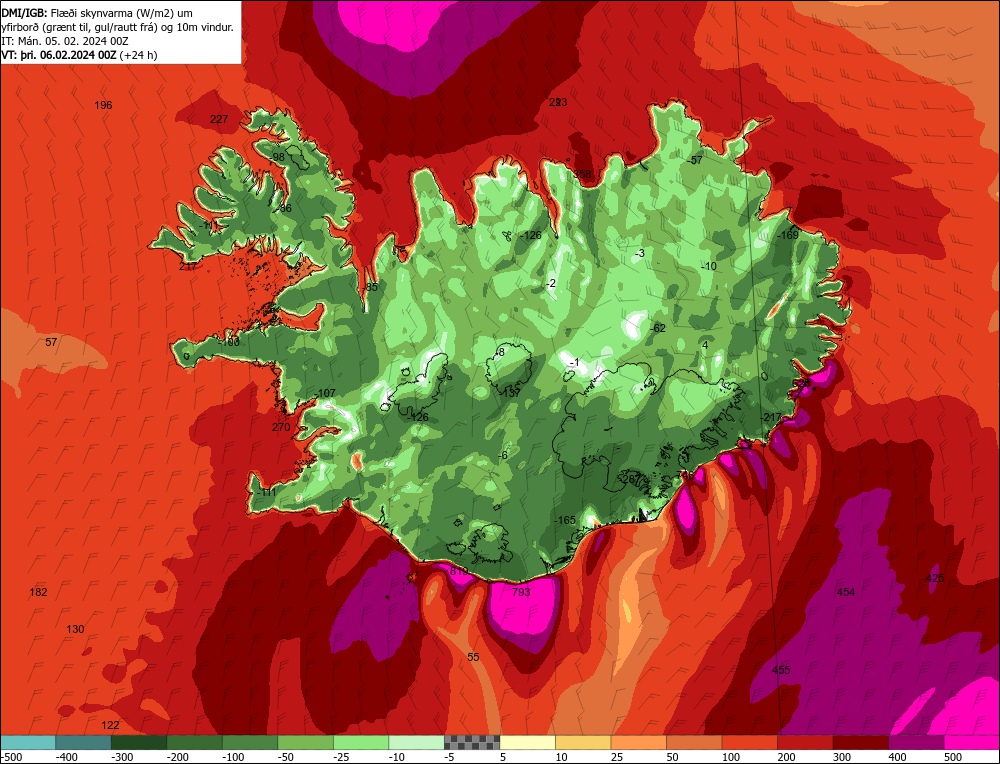Click the '455' value in the purple area
The width and height of the screenshot is (1000, 764).
pyautogui.click(x=781, y=670)
